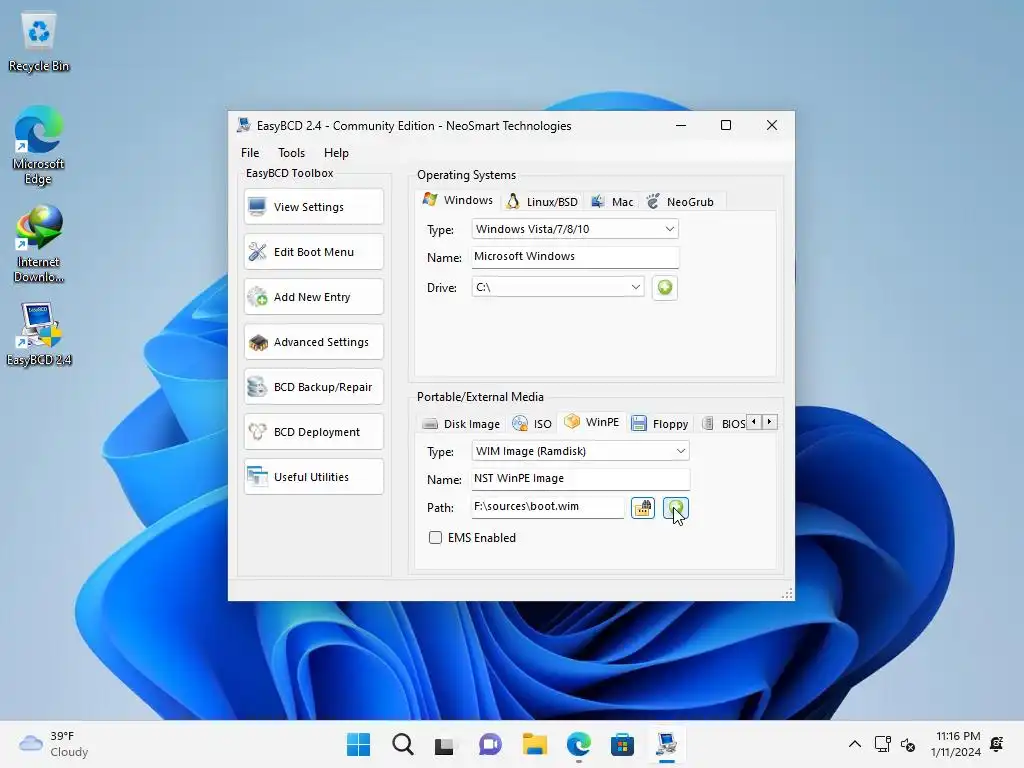
Task: Select the Recycle Bin desktop icon
Action: [x=39, y=43]
